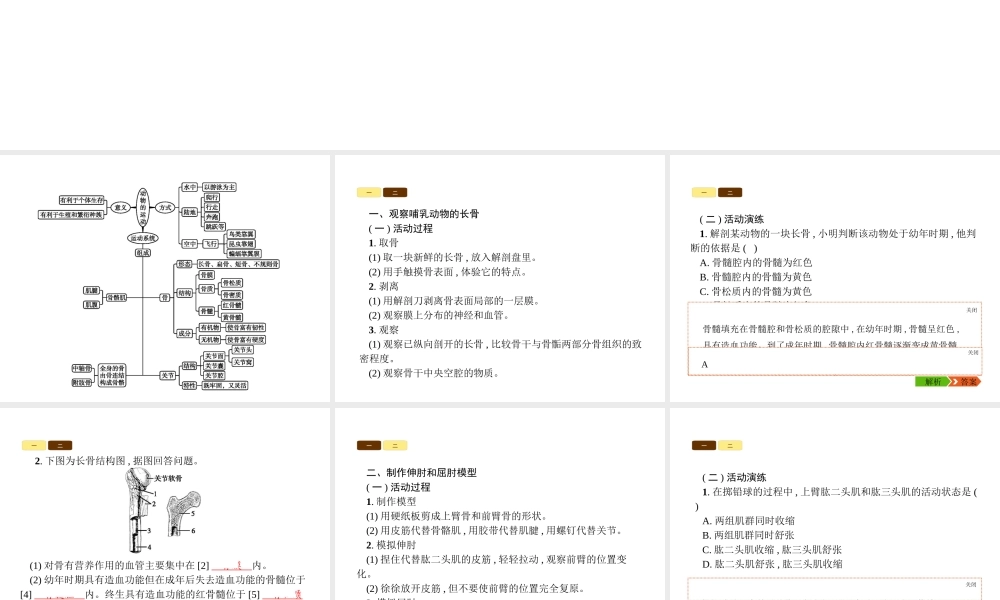This screenshot has width=1000, height=600.
Task: Close the answer box showing A
Action: [973, 353]
